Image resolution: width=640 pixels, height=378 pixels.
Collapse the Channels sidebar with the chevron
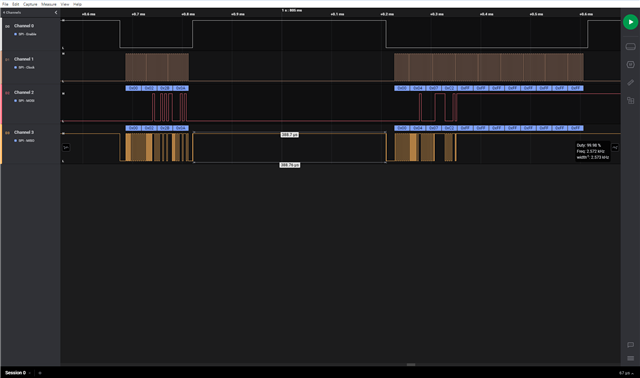56,13
